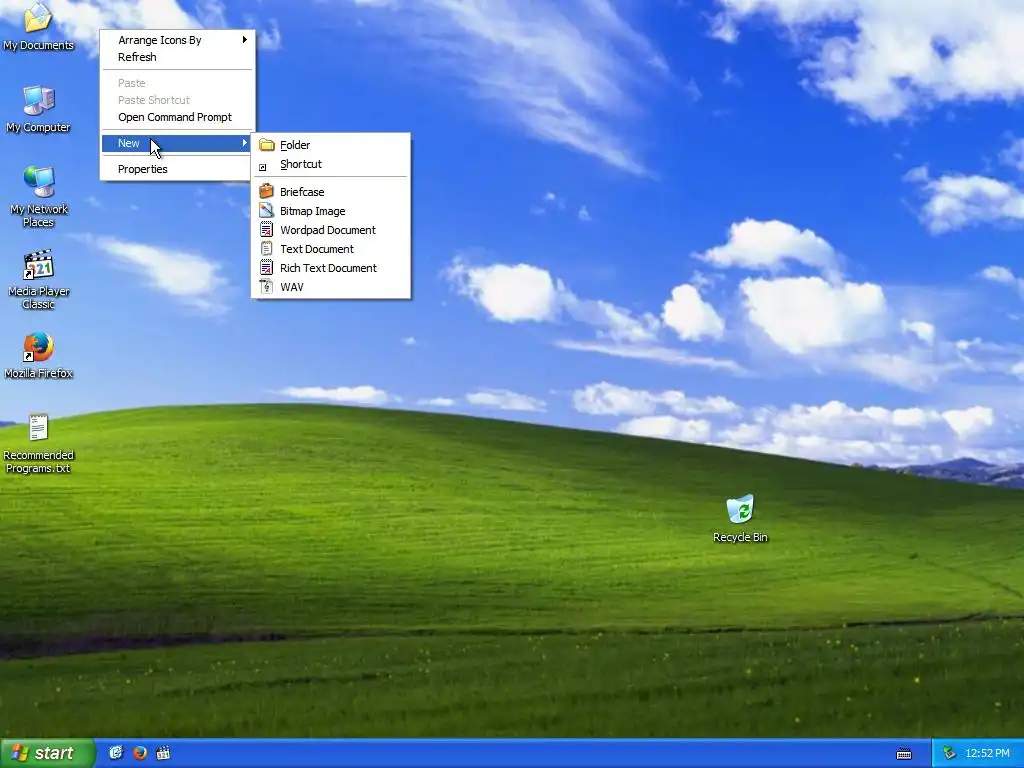Select the My Computer desktop icon
Image resolution: width=1024 pixels, height=768 pixels.
click(x=38, y=109)
